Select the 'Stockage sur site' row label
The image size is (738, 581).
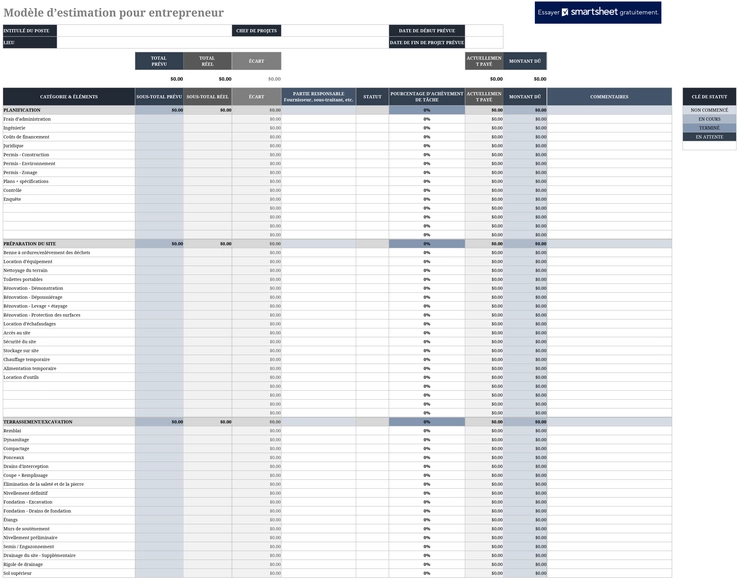(x=21, y=351)
